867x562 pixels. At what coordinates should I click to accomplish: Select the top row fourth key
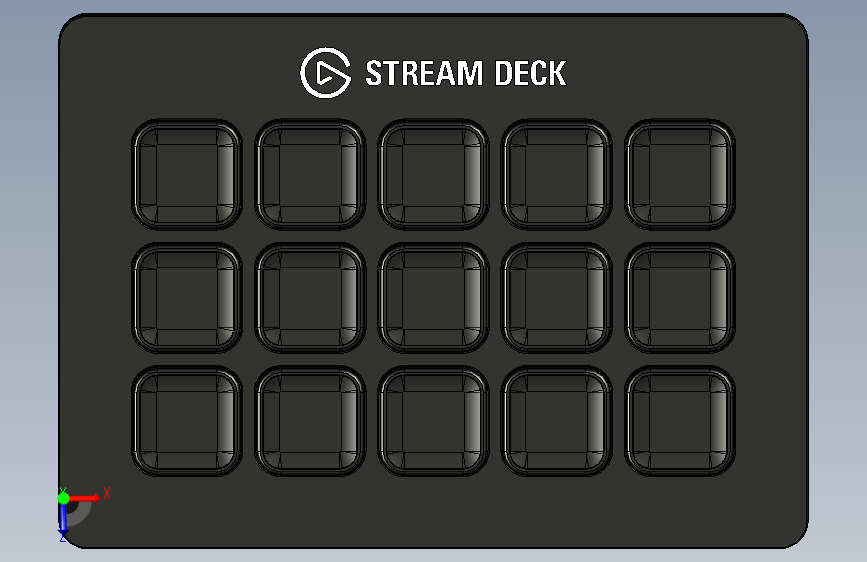557,174
